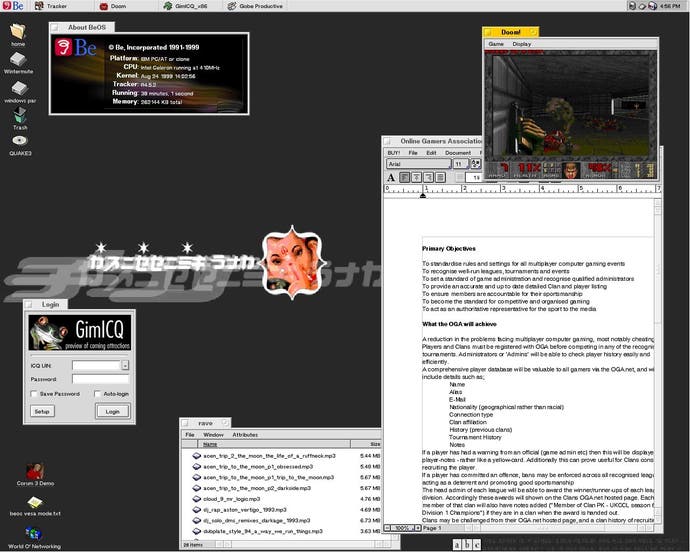Screen dimensions: 690x552
Task: Enable the Auto-login checkbox
Action: [97, 394]
